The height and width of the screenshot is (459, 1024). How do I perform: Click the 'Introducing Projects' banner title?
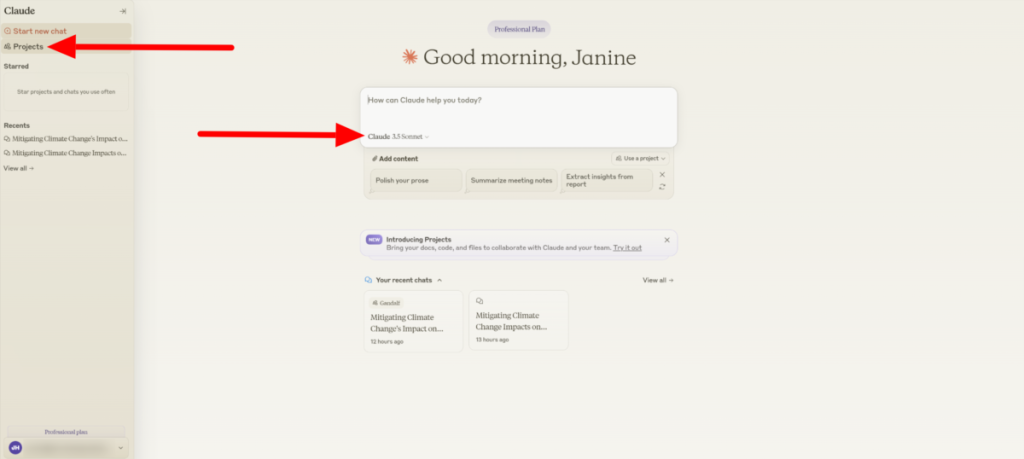[419, 239]
